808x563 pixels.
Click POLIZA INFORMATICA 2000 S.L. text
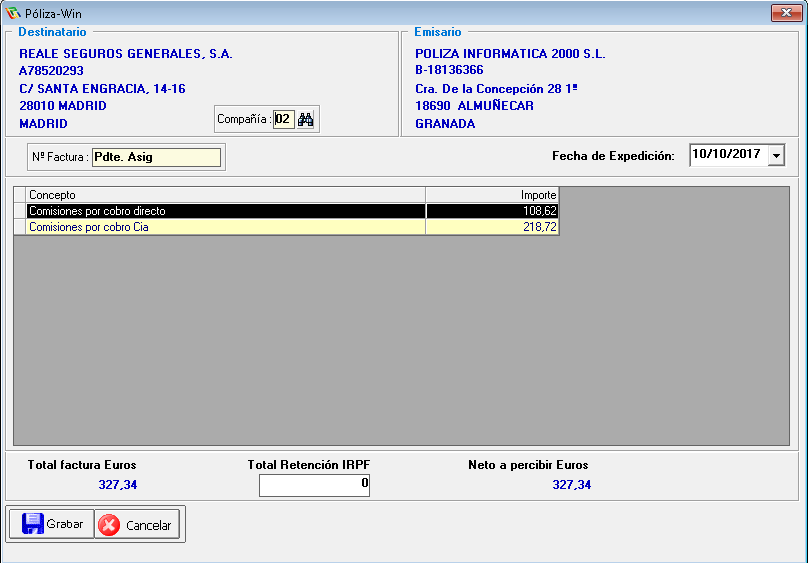510,54
